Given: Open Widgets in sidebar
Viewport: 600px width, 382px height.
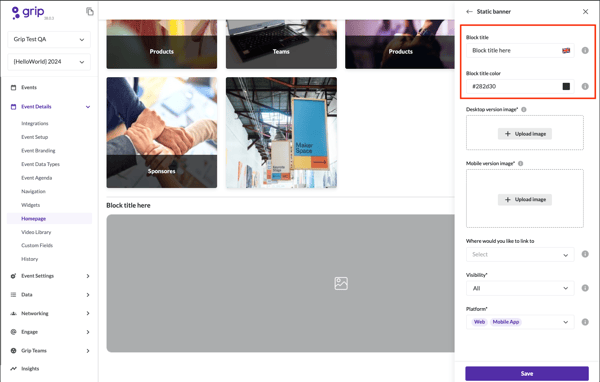Looking at the screenshot, I should [31, 205].
